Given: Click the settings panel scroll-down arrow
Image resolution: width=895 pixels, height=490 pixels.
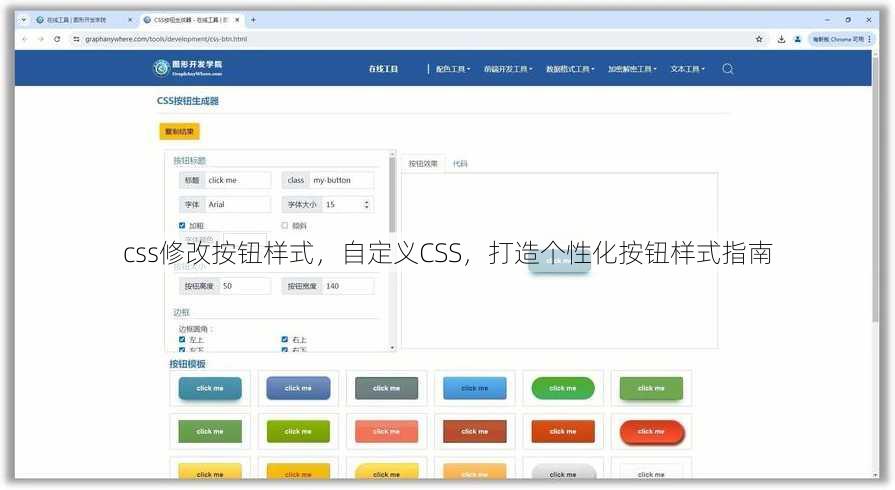Looking at the screenshot, I should [x=392, y=347].
